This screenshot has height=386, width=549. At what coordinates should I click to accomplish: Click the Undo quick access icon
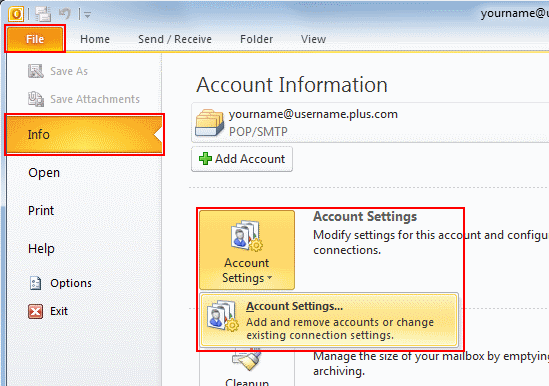pos(65,14)
